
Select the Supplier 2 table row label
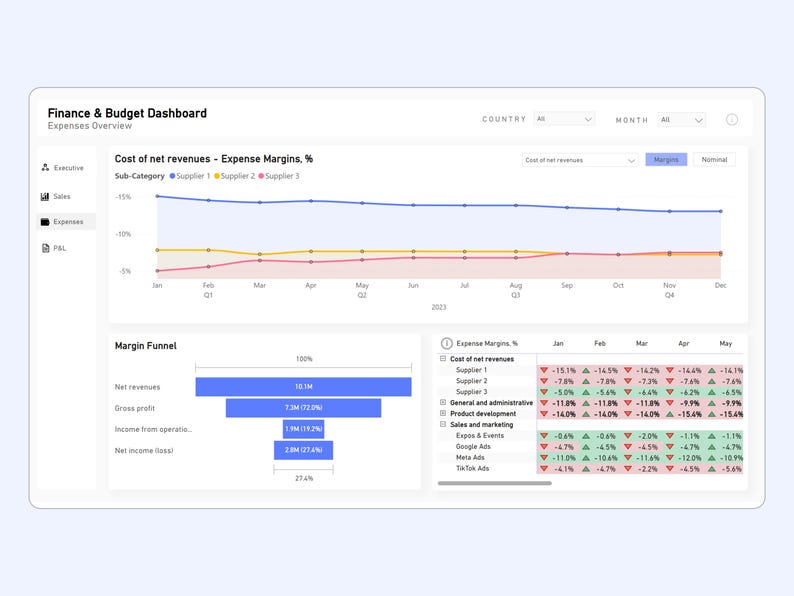coord(471,381)
